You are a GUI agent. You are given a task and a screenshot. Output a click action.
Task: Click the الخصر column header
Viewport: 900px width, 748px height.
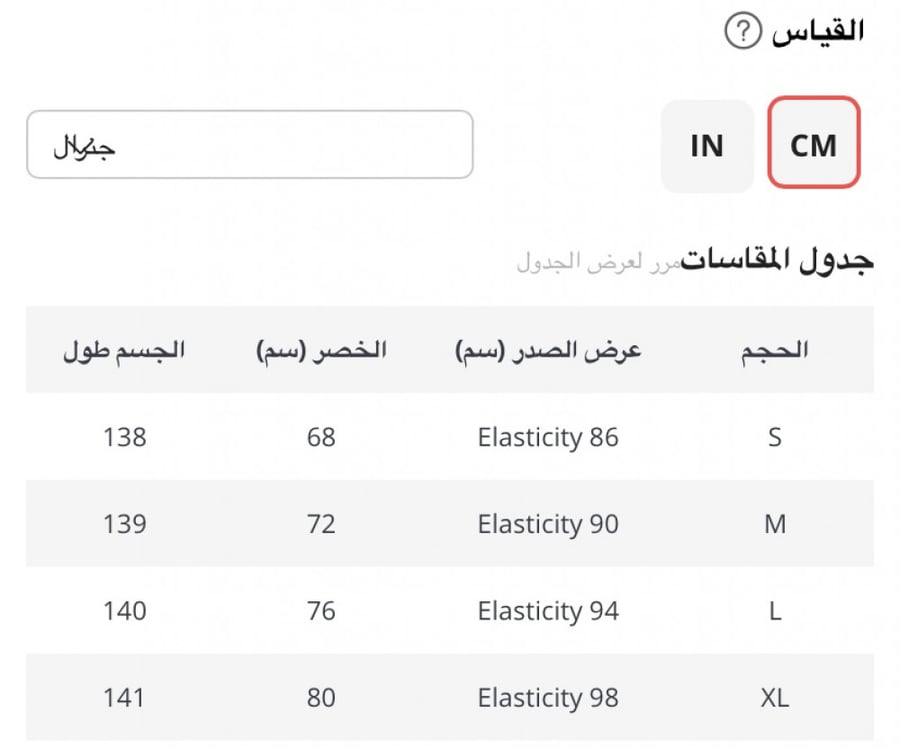(x=321, y=350)
